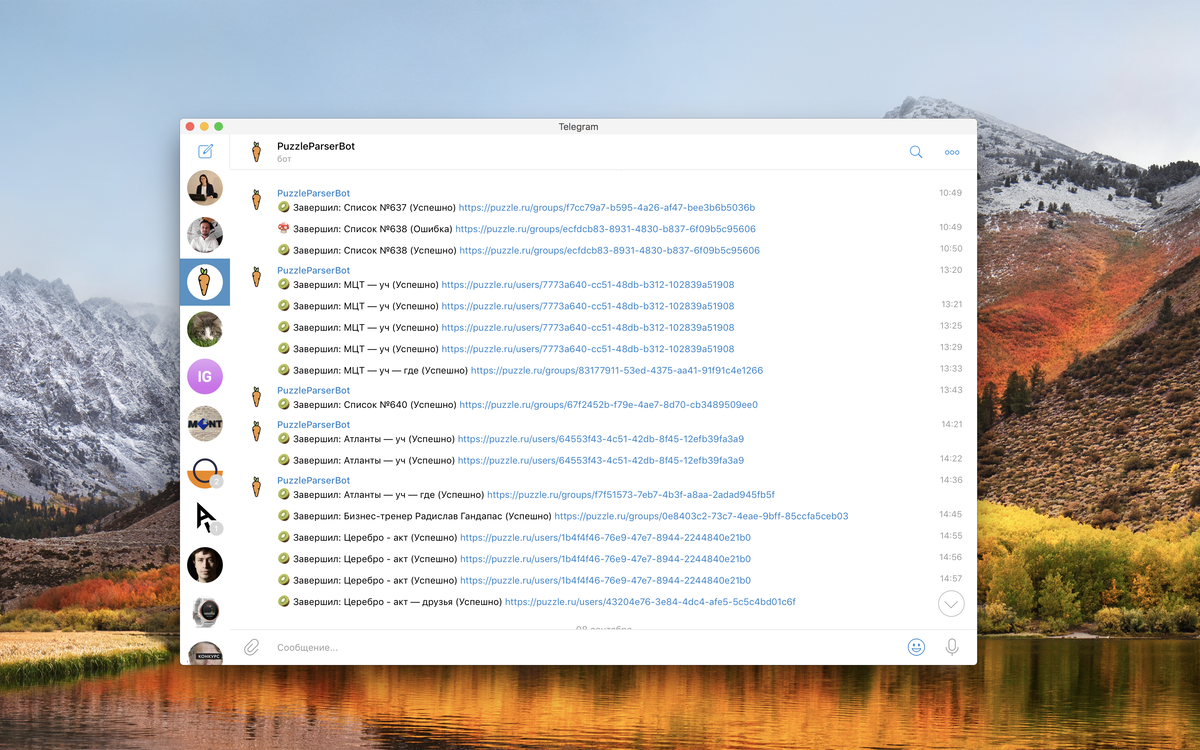Open the link in the Список №638 (Ошибка) message
Viewport: 1200px width, 750px height.
[605, 229]
